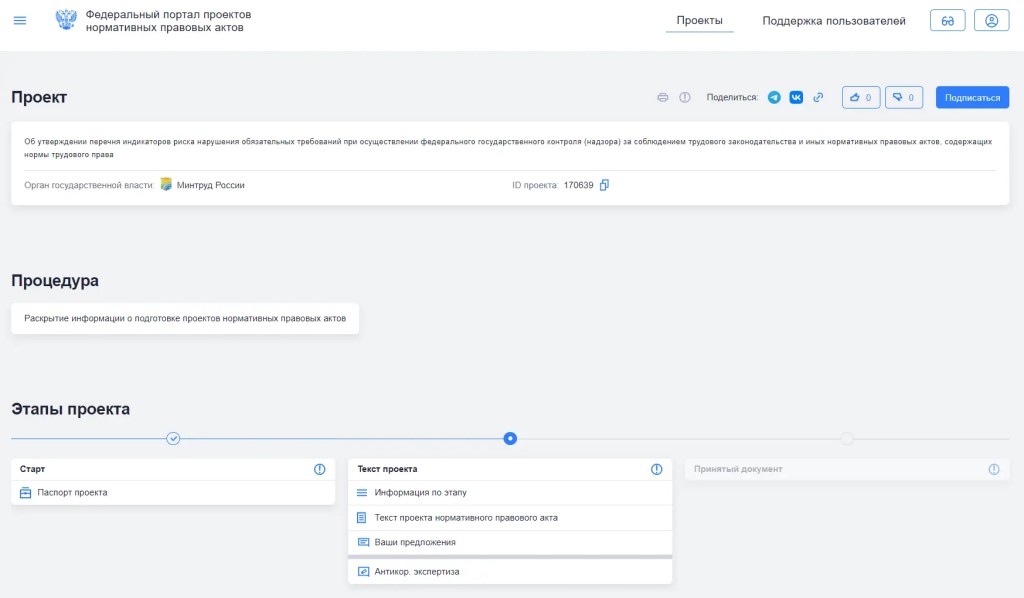Select the completed Старт timeline marker
The height and width of the screenshot is (598, 1024).
click(173, 438)
